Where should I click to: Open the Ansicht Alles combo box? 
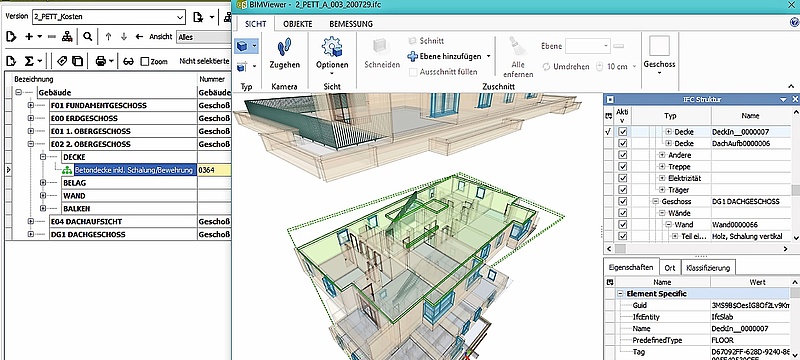203,37
